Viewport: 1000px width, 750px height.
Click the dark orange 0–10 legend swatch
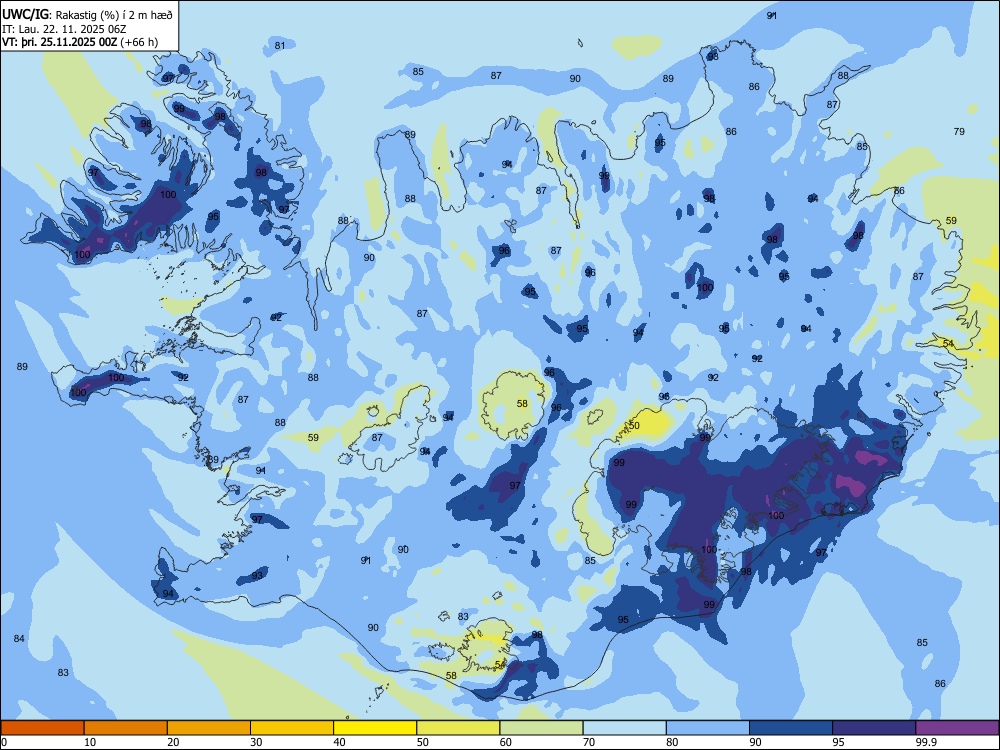point(42,728)
